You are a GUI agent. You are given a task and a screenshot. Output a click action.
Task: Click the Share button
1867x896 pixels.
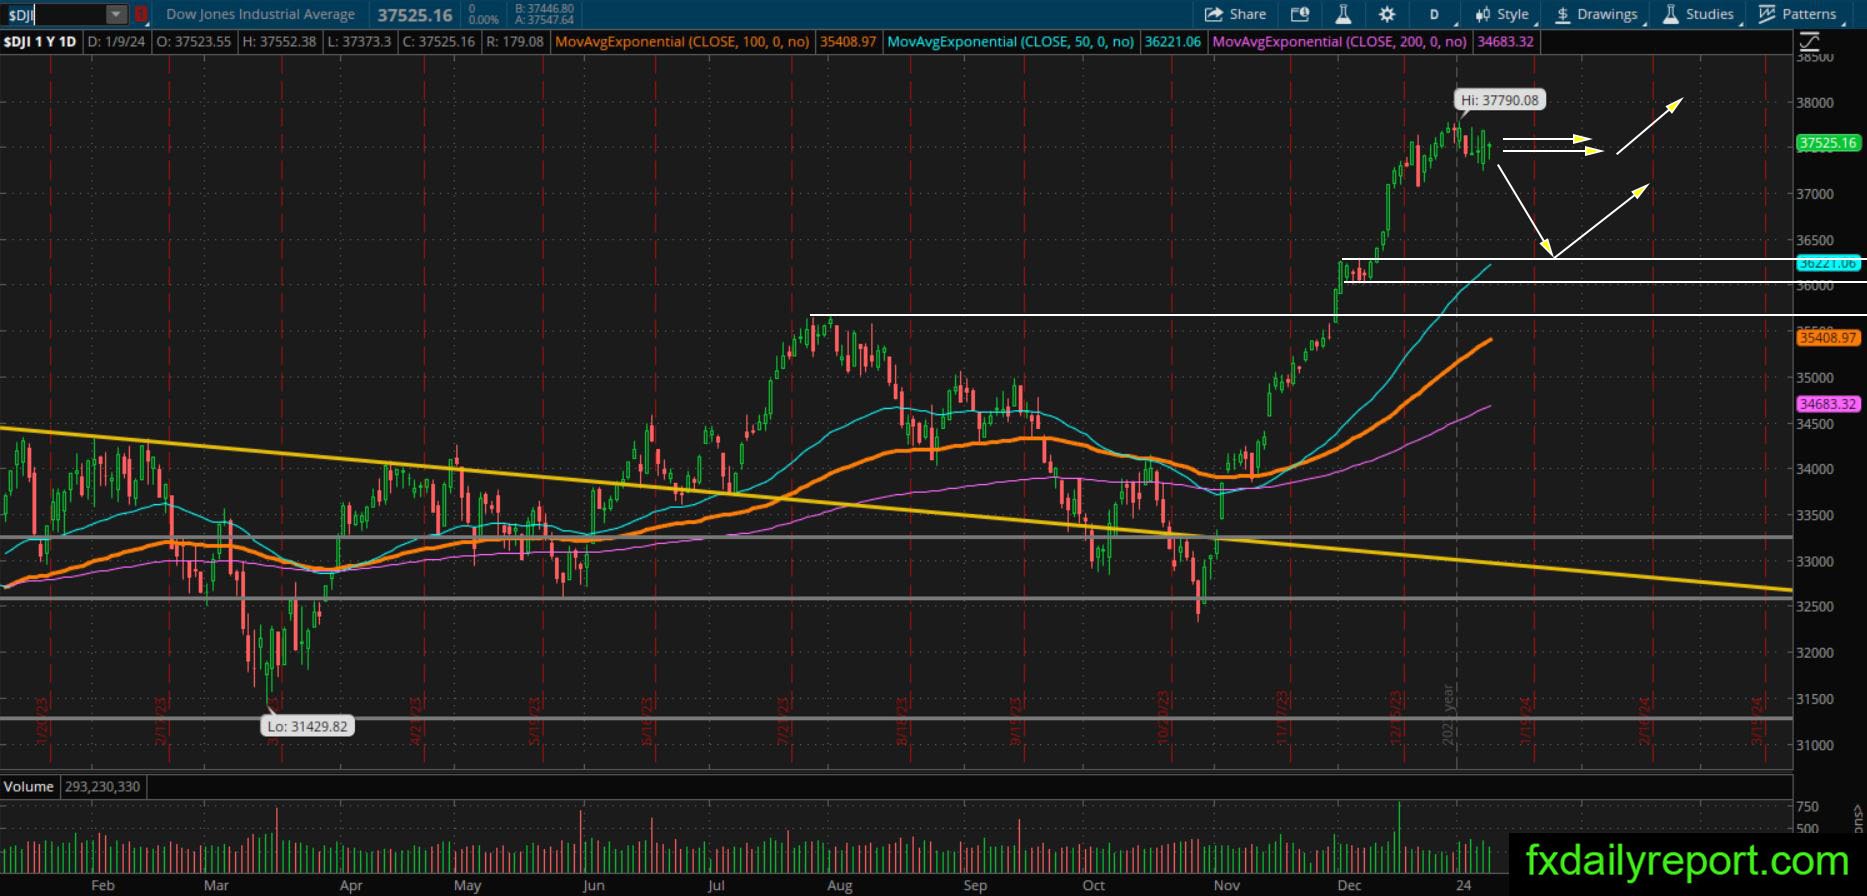pos(1236,14)
